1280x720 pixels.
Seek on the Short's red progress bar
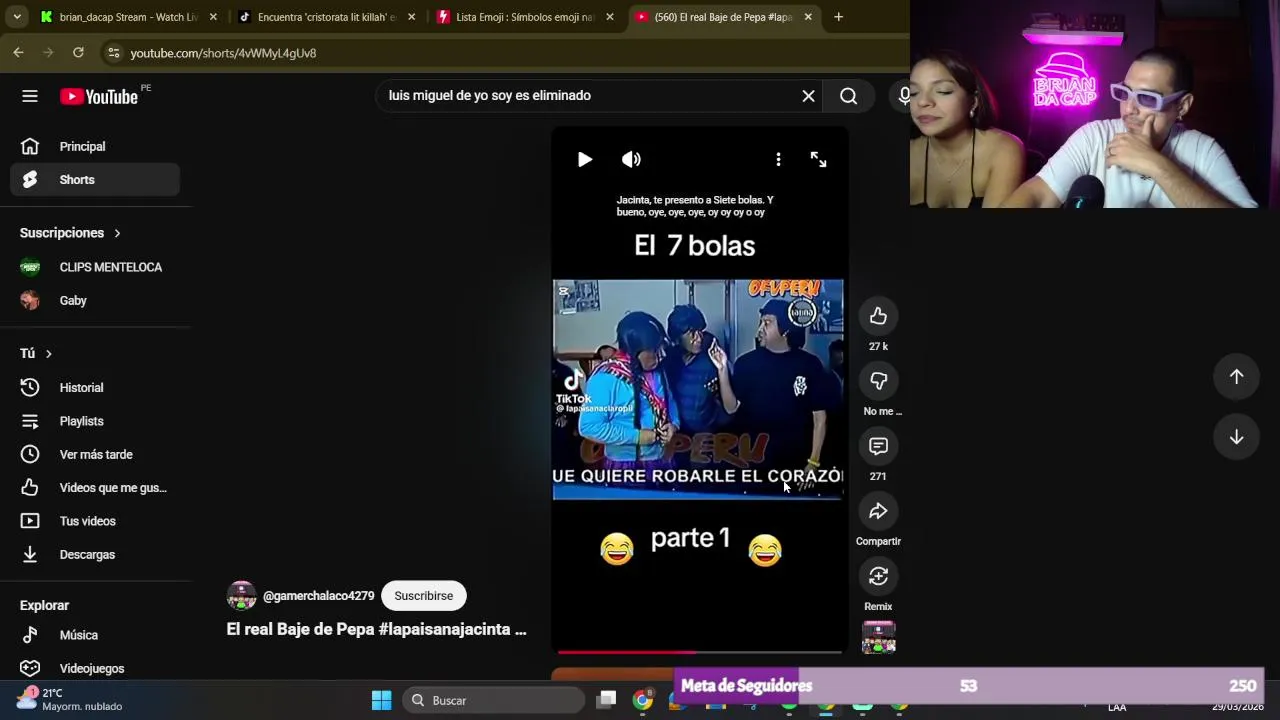699,651
